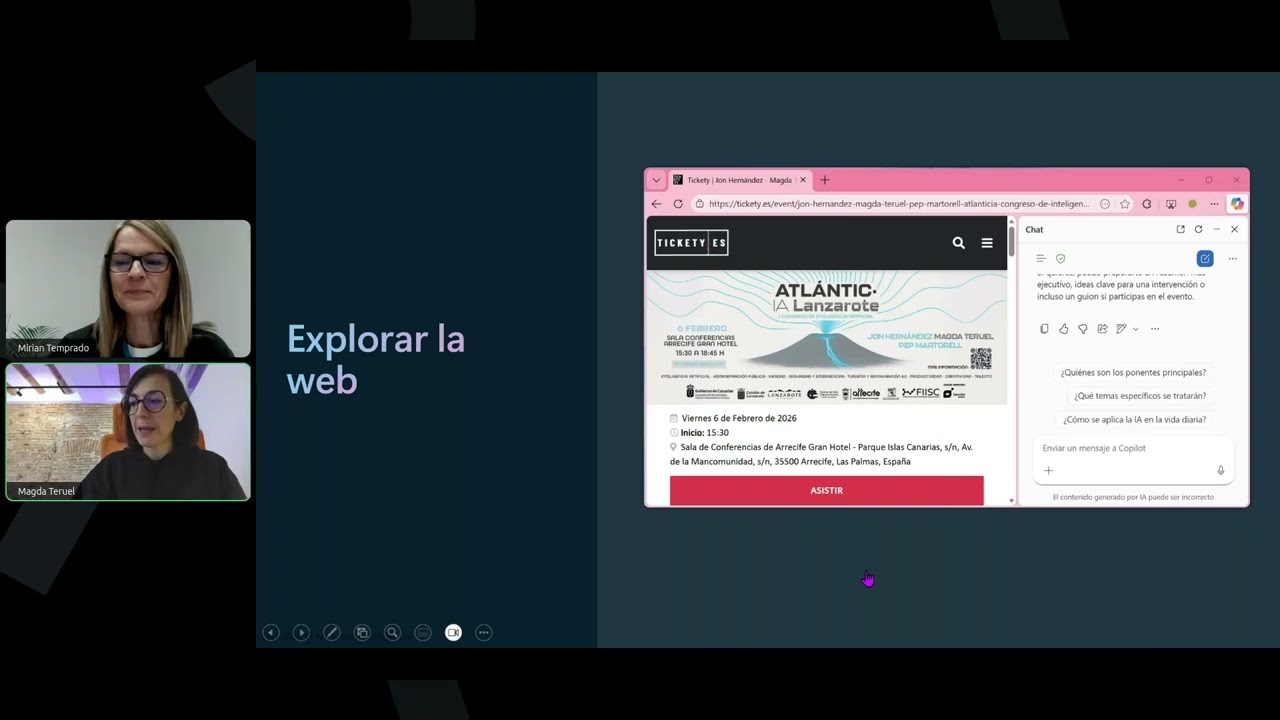1280x720 pixels.
Task: Open more response actions ellipsis
Action: coord(1155,329)
